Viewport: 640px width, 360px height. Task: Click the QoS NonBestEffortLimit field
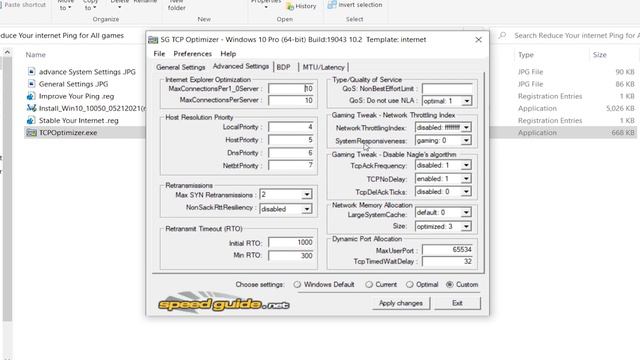(x=447, y=88)
